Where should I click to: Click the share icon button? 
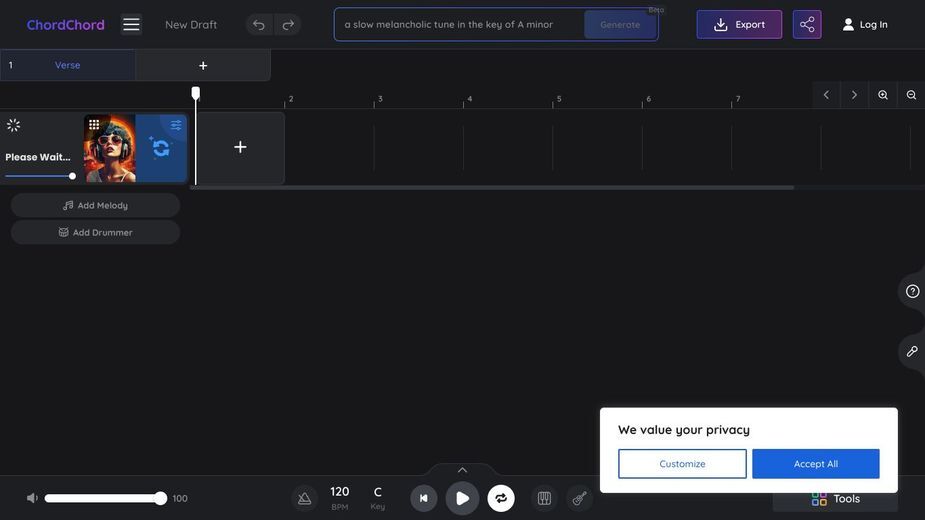[x=806, y=25]
